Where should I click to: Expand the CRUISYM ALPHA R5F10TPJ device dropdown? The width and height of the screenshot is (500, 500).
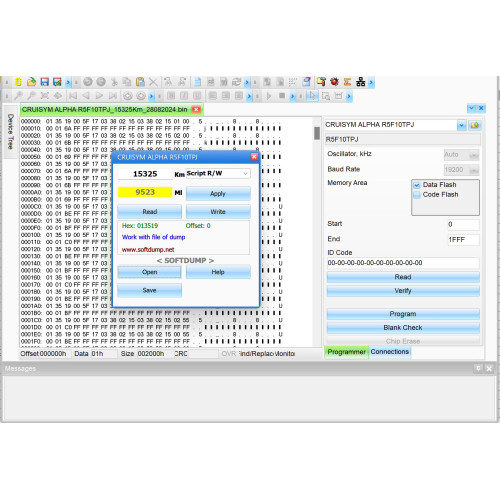coord(461,125)
